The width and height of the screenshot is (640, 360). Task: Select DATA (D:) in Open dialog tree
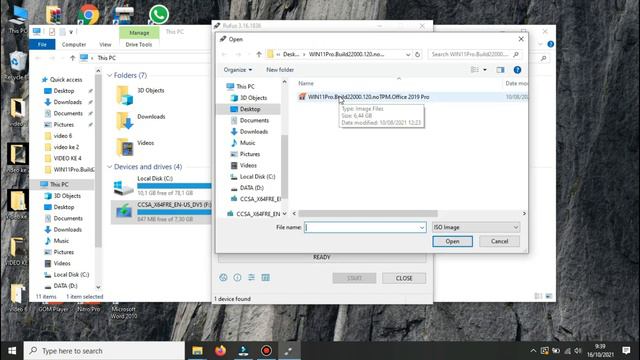pyautogui.click(x=251, y=188)
